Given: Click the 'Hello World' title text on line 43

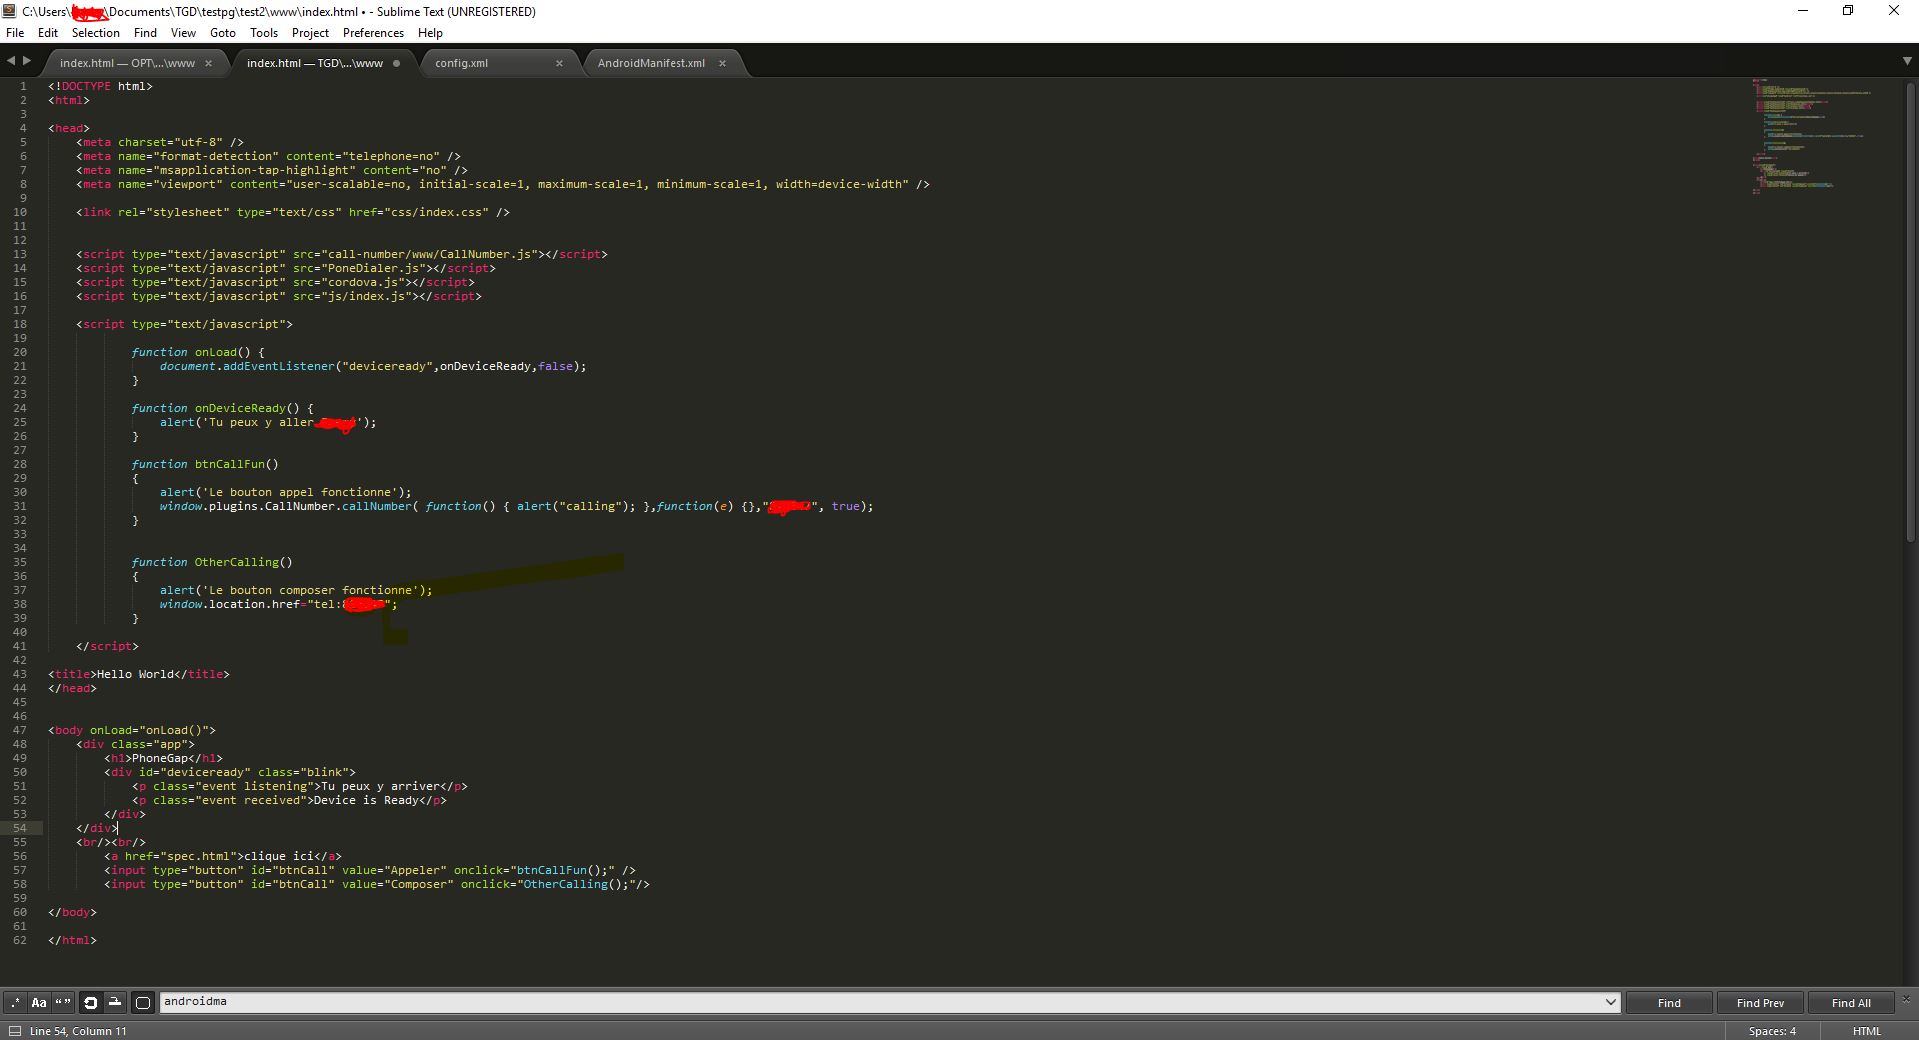Looking at the screenshot, I should [x=135, y=674].
